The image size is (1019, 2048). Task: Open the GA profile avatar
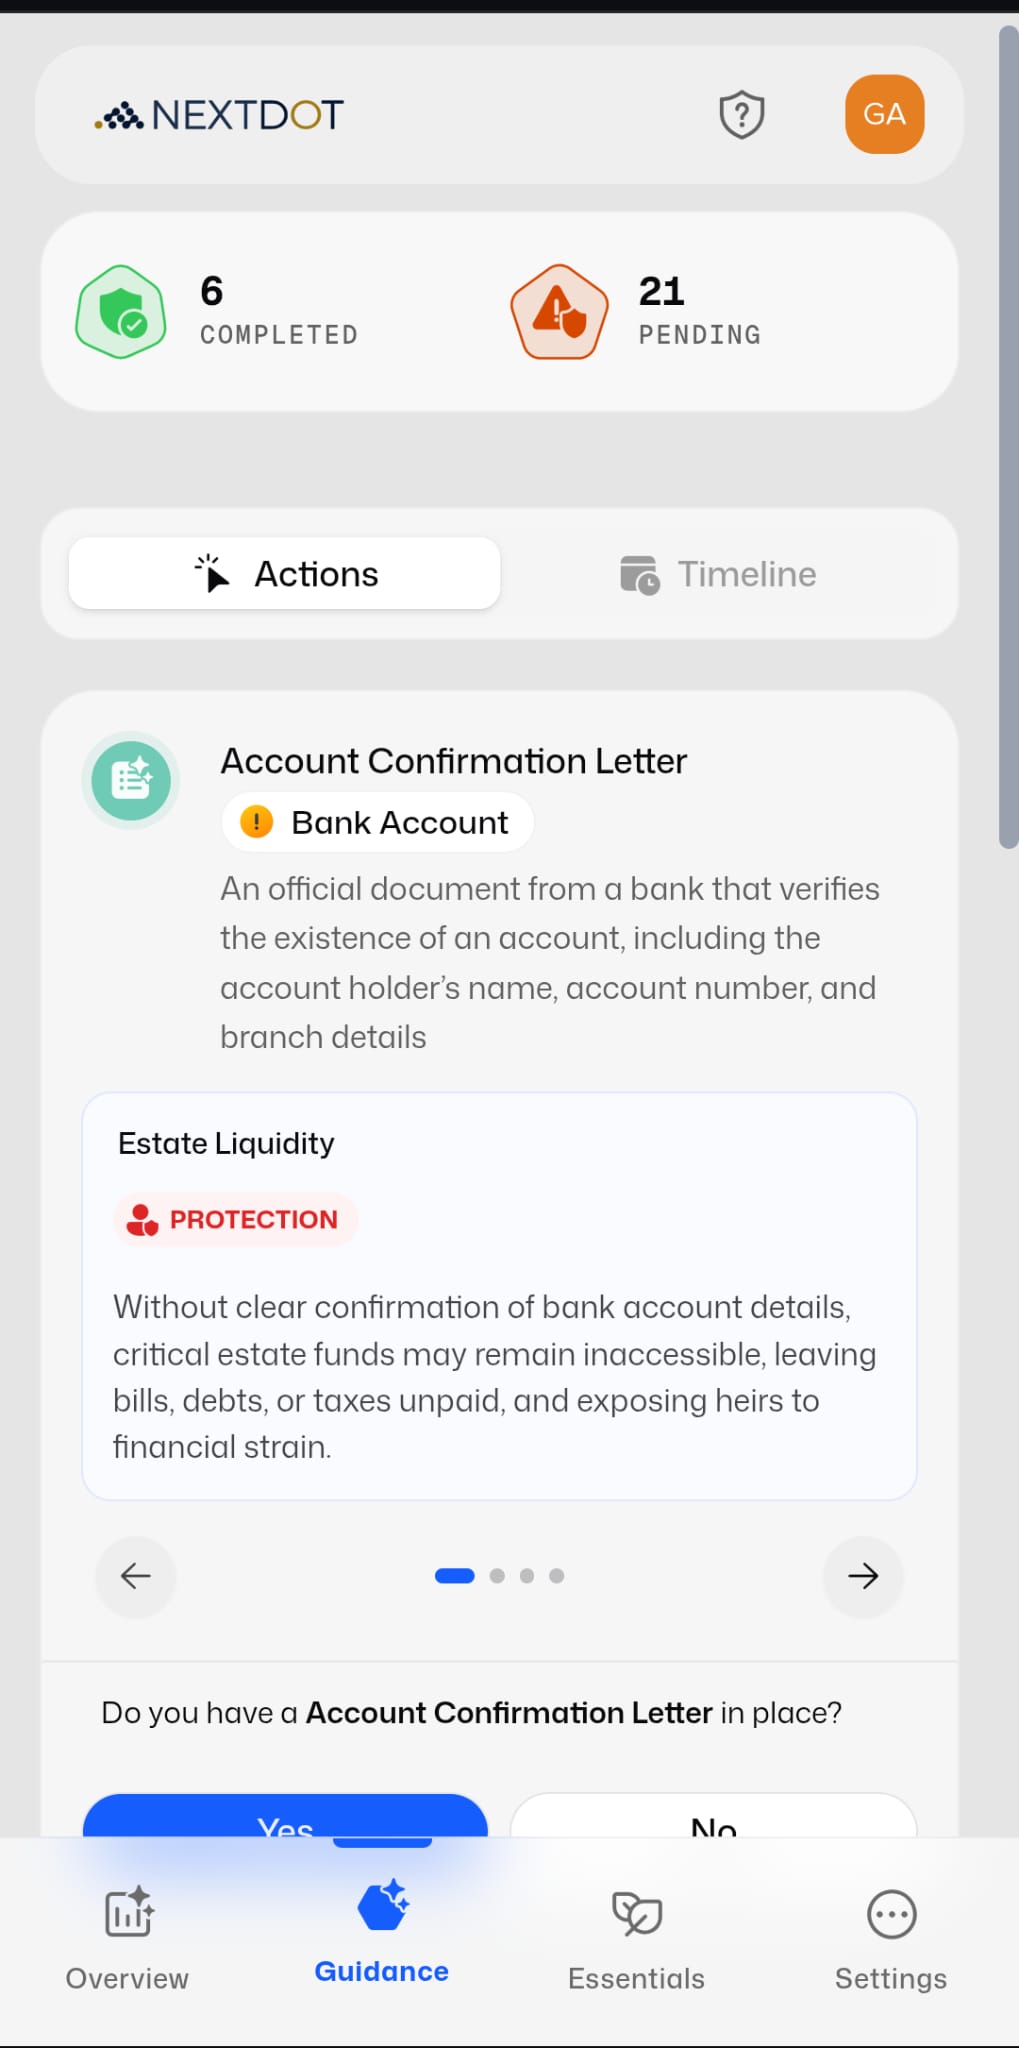(x=884, y=115)
